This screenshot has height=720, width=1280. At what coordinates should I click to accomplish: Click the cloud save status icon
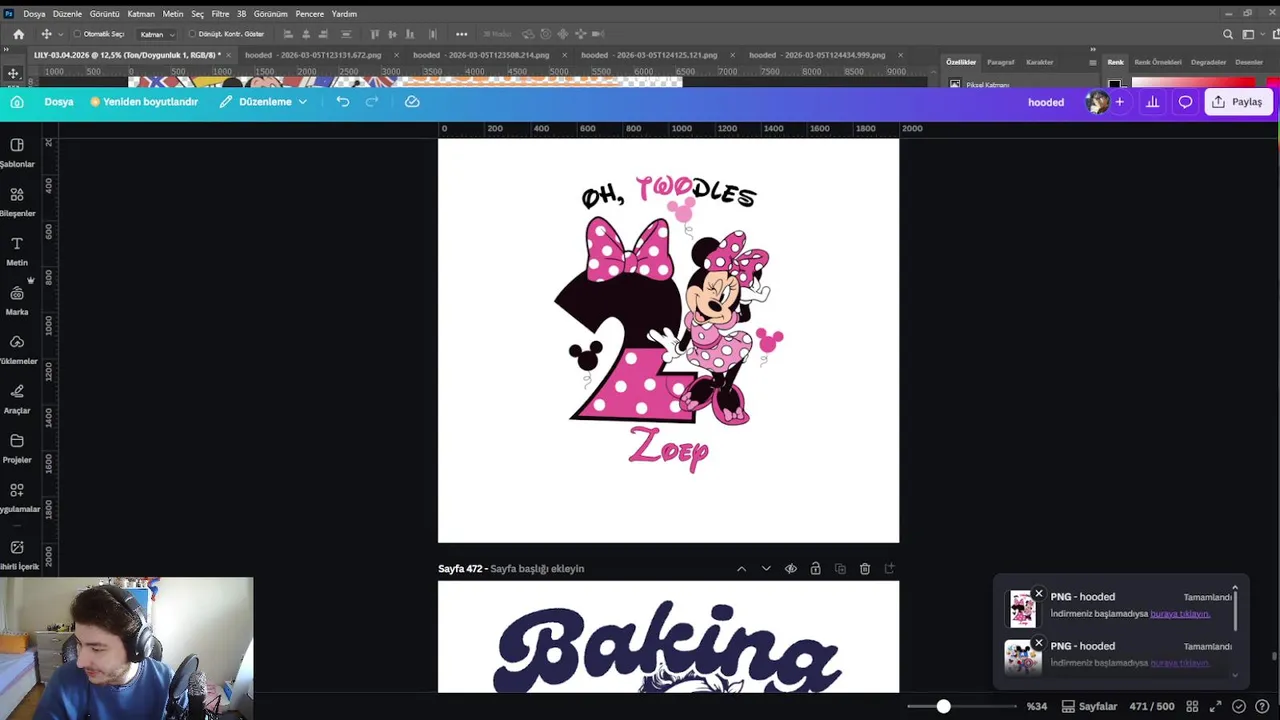(412, 102)
